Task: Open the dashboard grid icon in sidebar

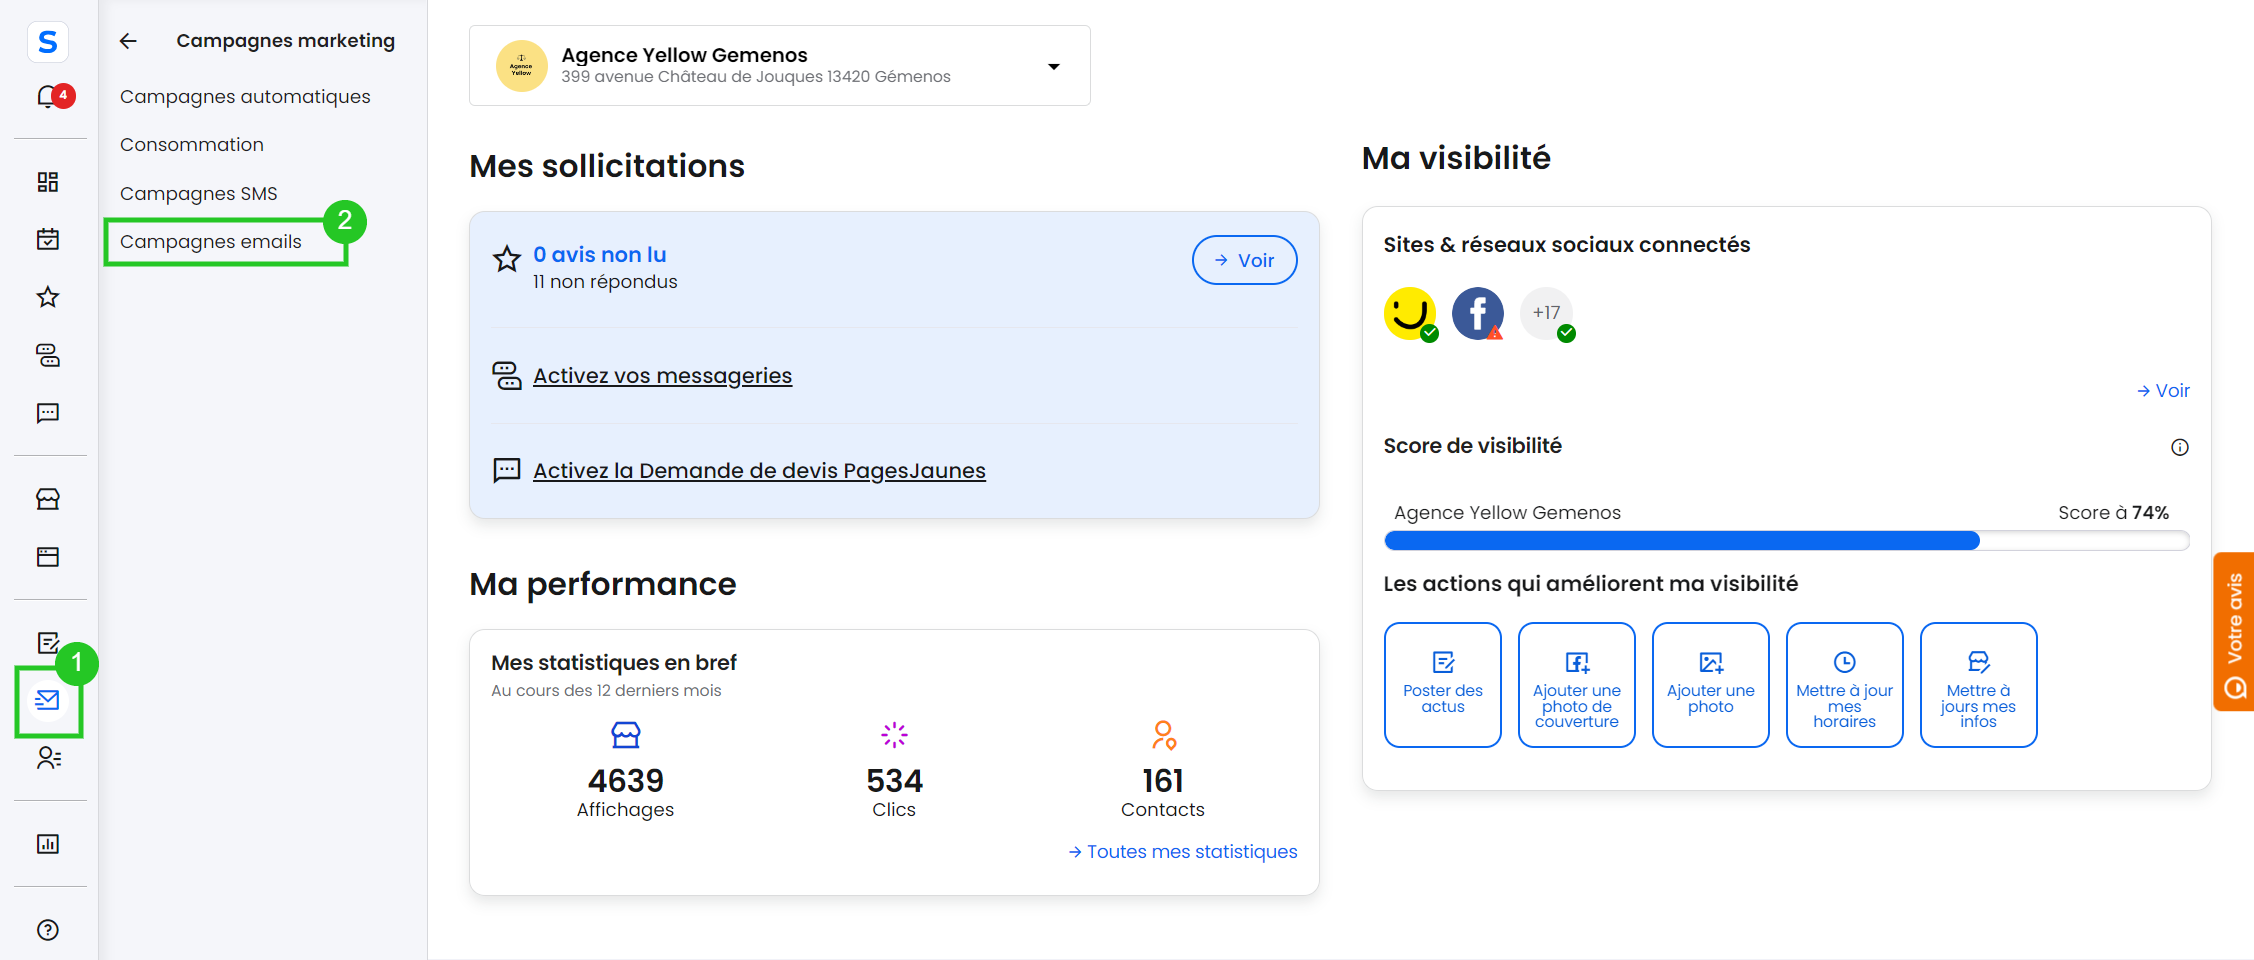Action: tap(48, 182)
